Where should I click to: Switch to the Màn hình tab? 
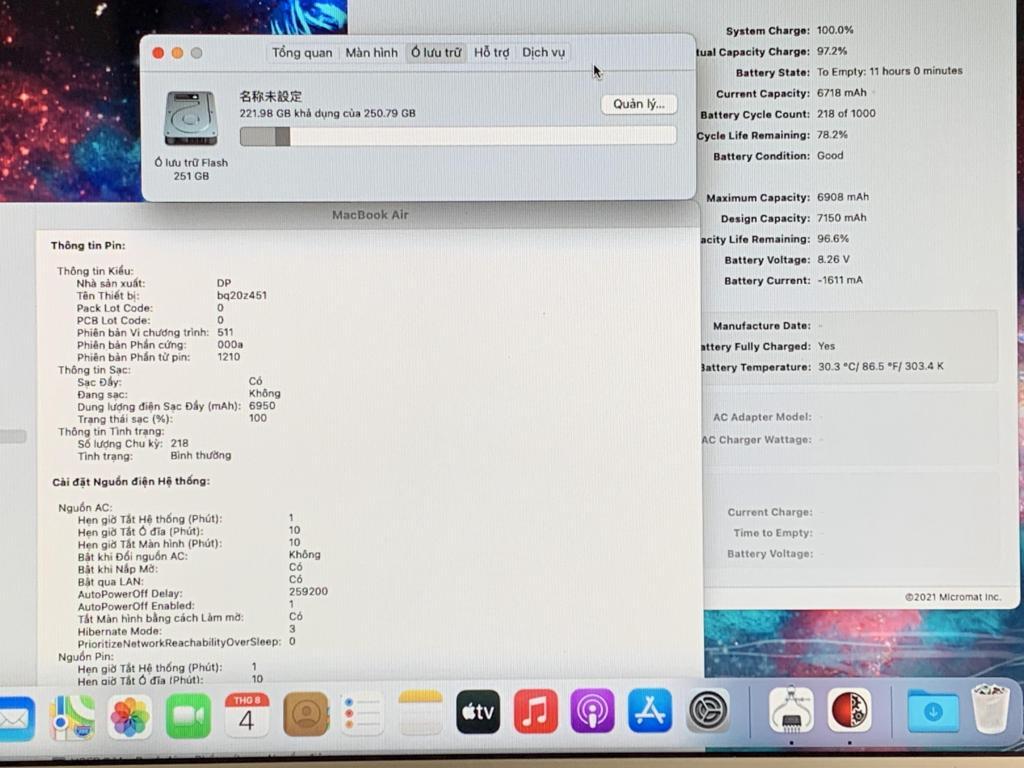372,52
